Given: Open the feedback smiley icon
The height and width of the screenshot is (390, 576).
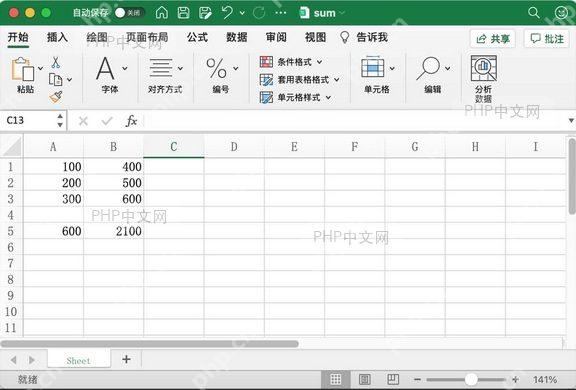Looking at the screenshot, I should (x=561, y=13).
